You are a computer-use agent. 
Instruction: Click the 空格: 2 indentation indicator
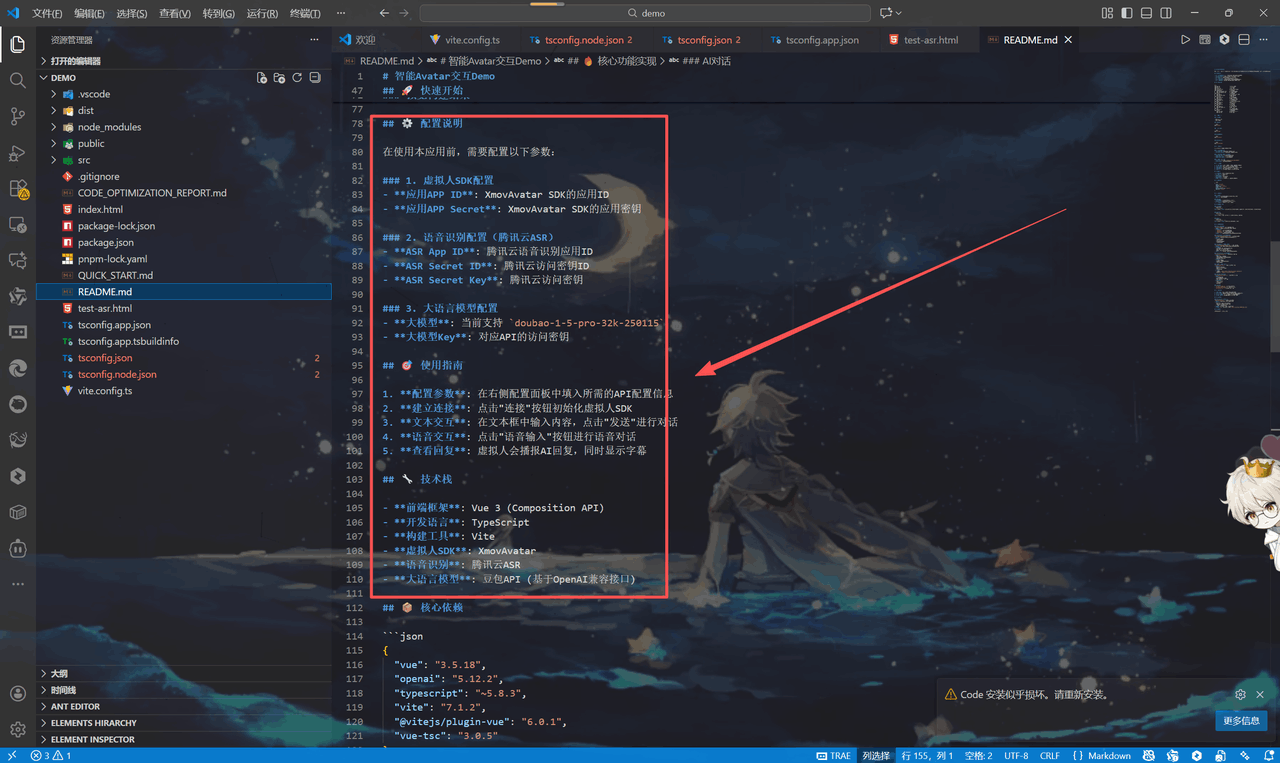(978, 755)
